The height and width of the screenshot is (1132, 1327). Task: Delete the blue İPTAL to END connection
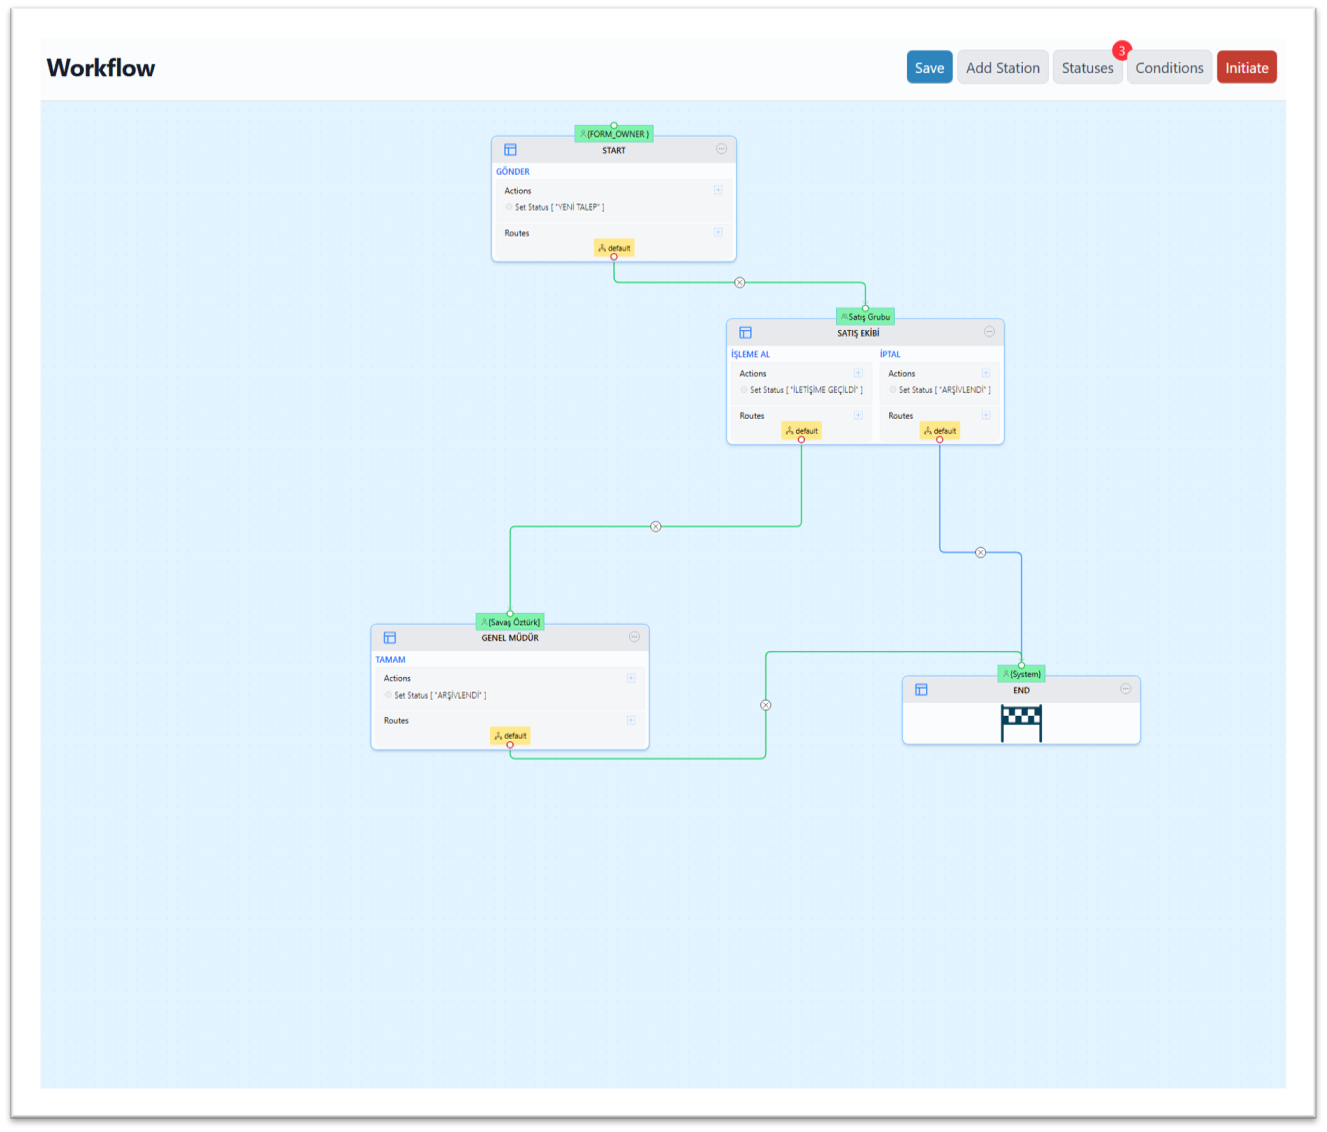tap(980, 553)
